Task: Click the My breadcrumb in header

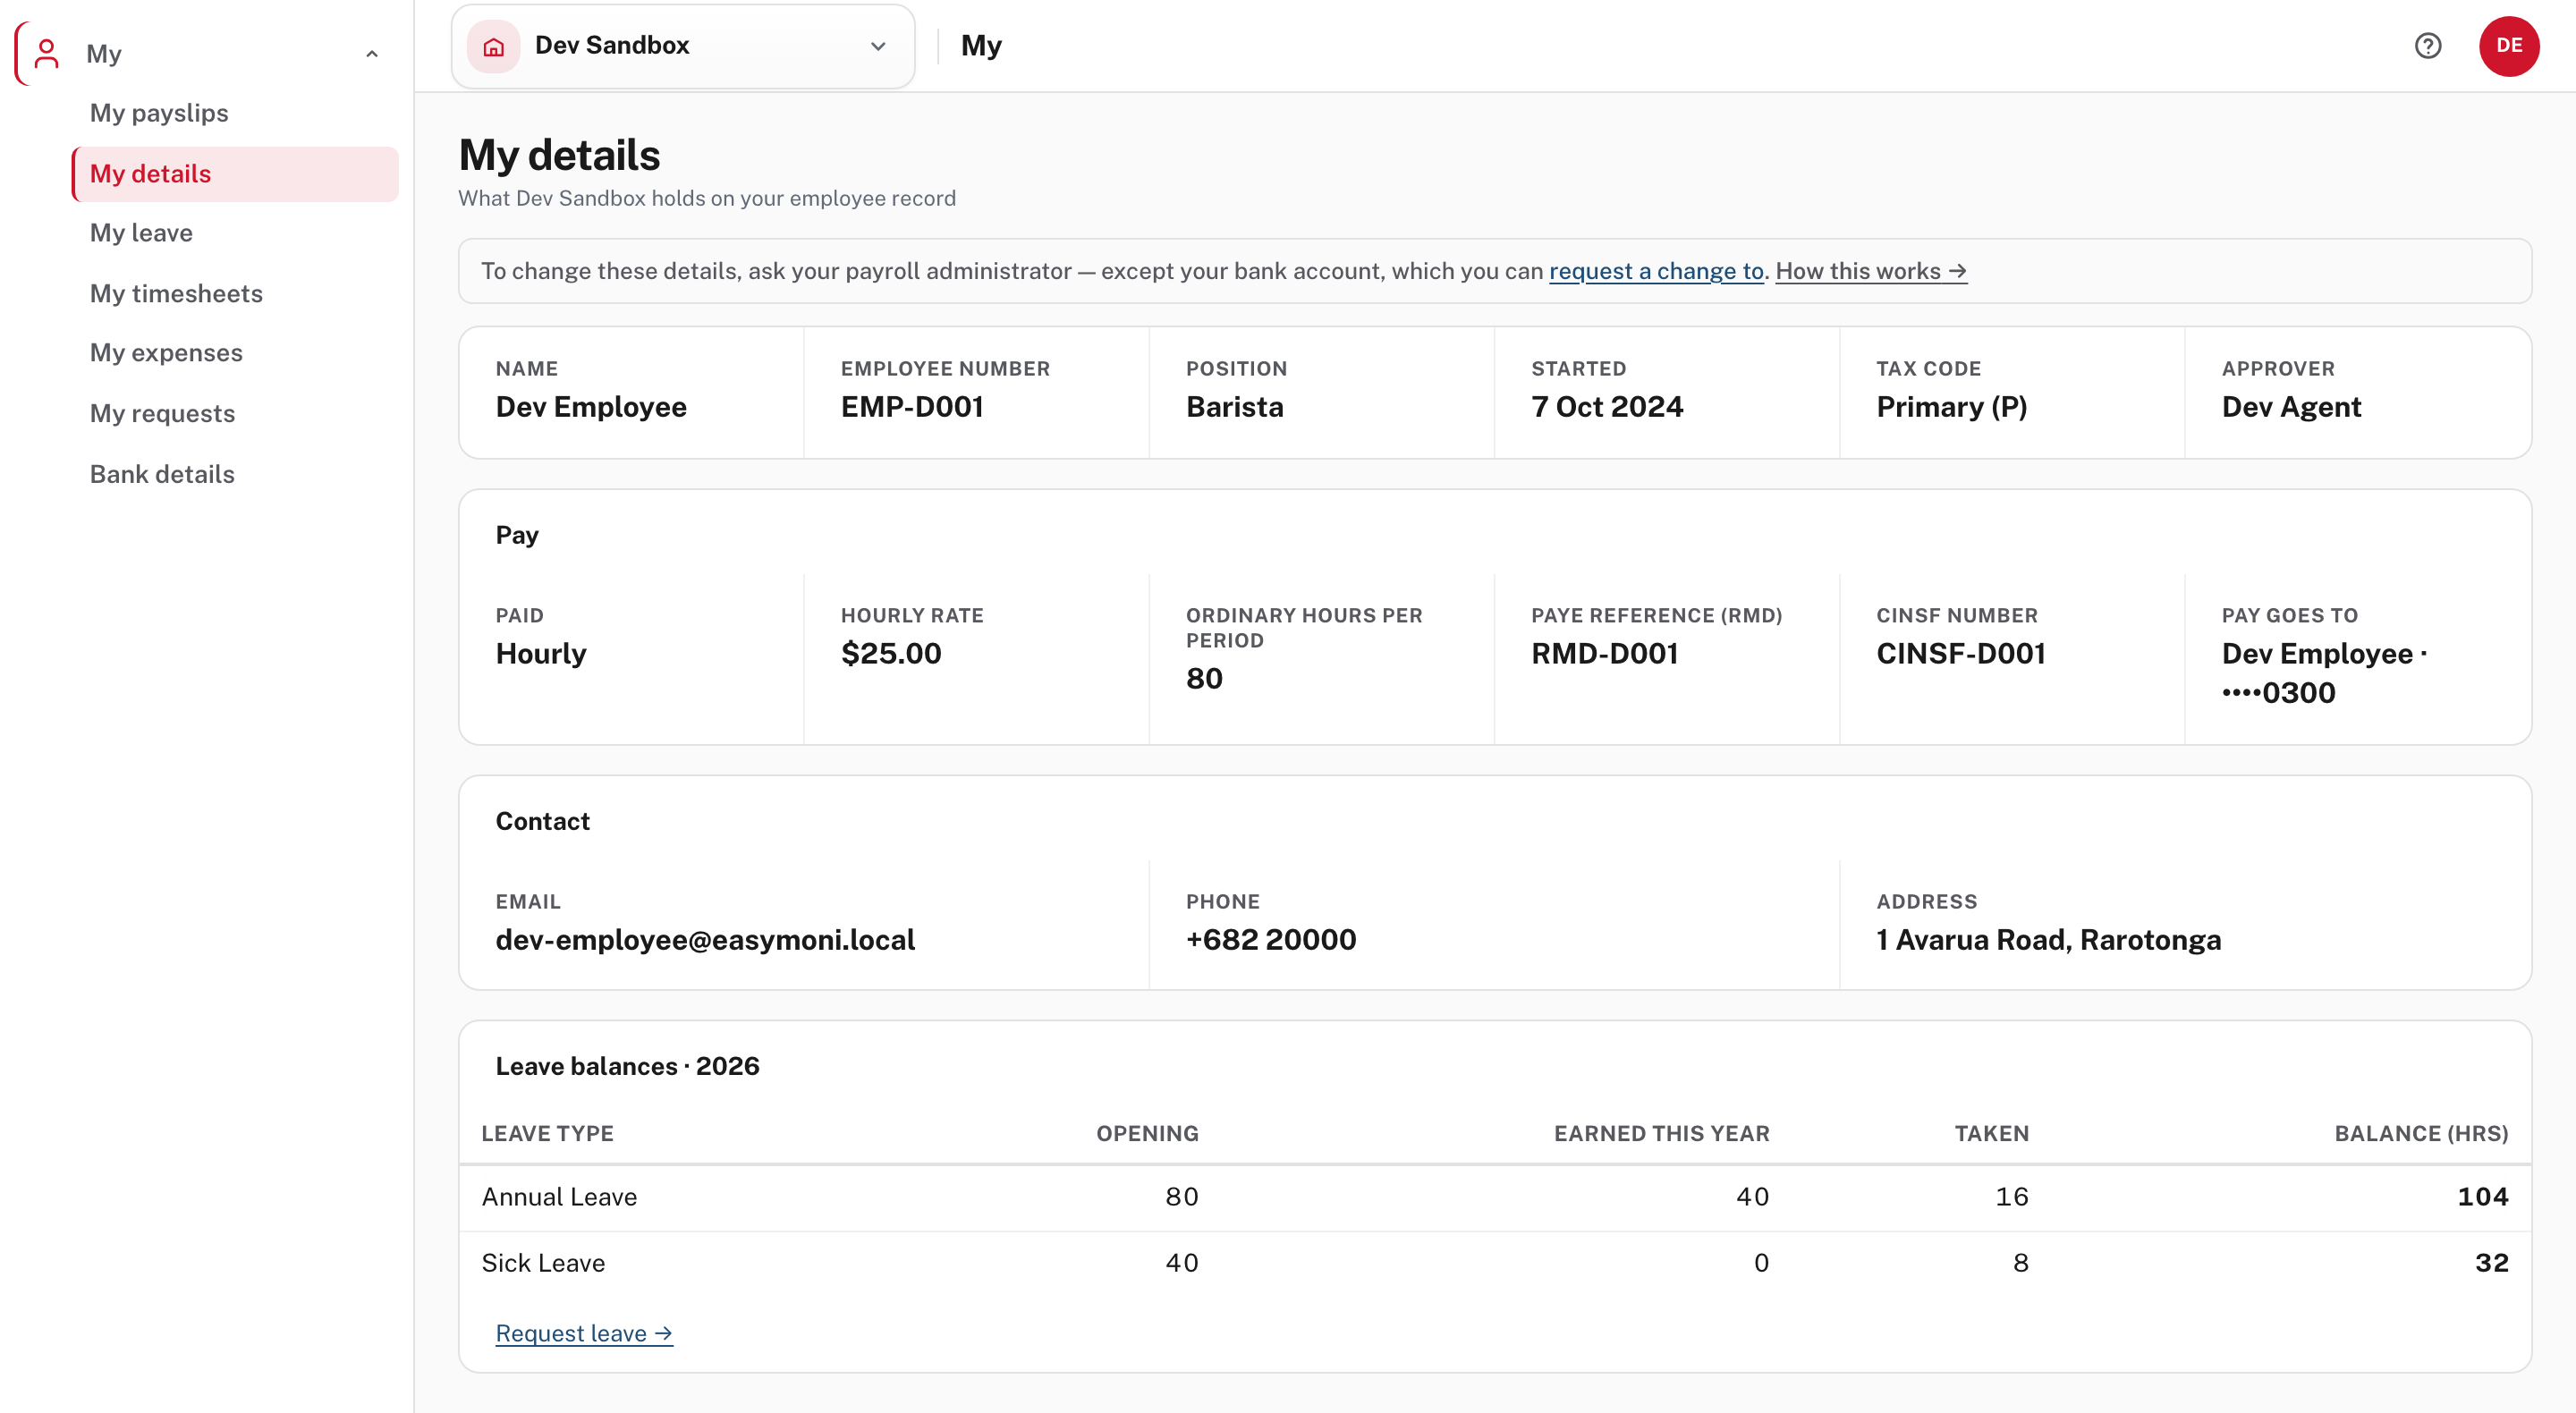Action: click(981, 46)
